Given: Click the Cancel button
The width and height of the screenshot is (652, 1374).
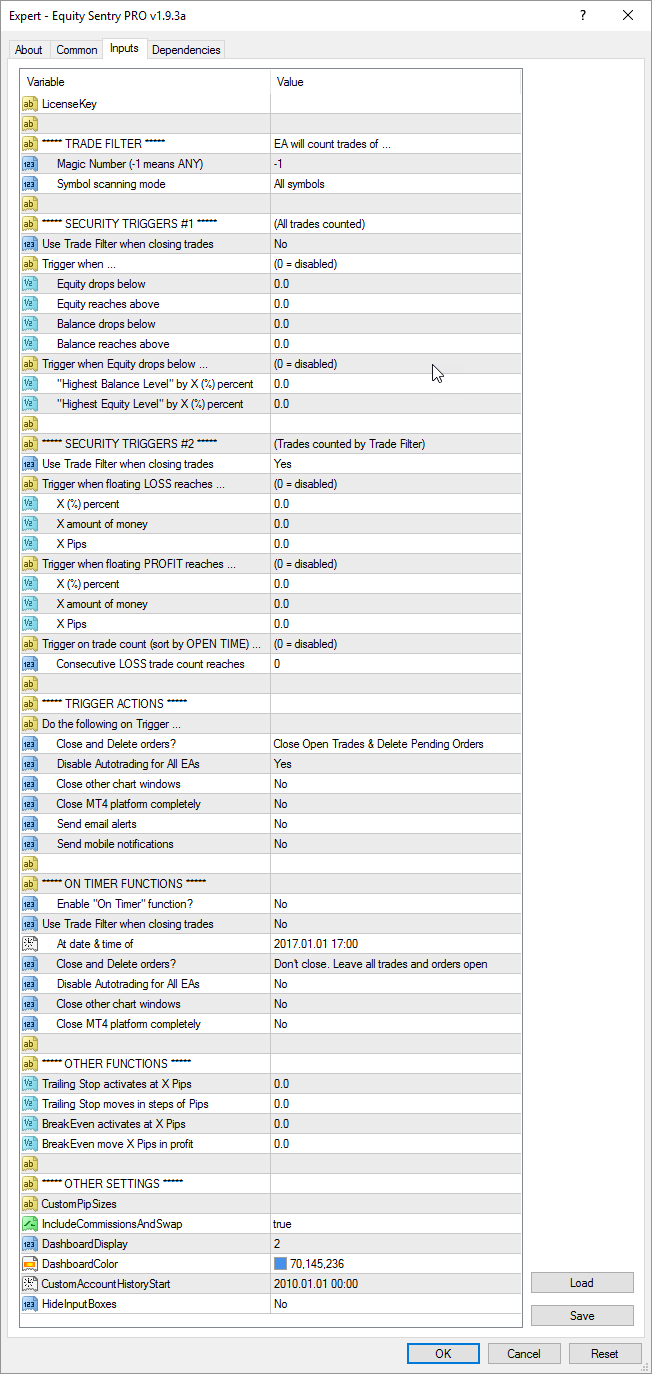Looking at the screenshot, I should 524,1353.
